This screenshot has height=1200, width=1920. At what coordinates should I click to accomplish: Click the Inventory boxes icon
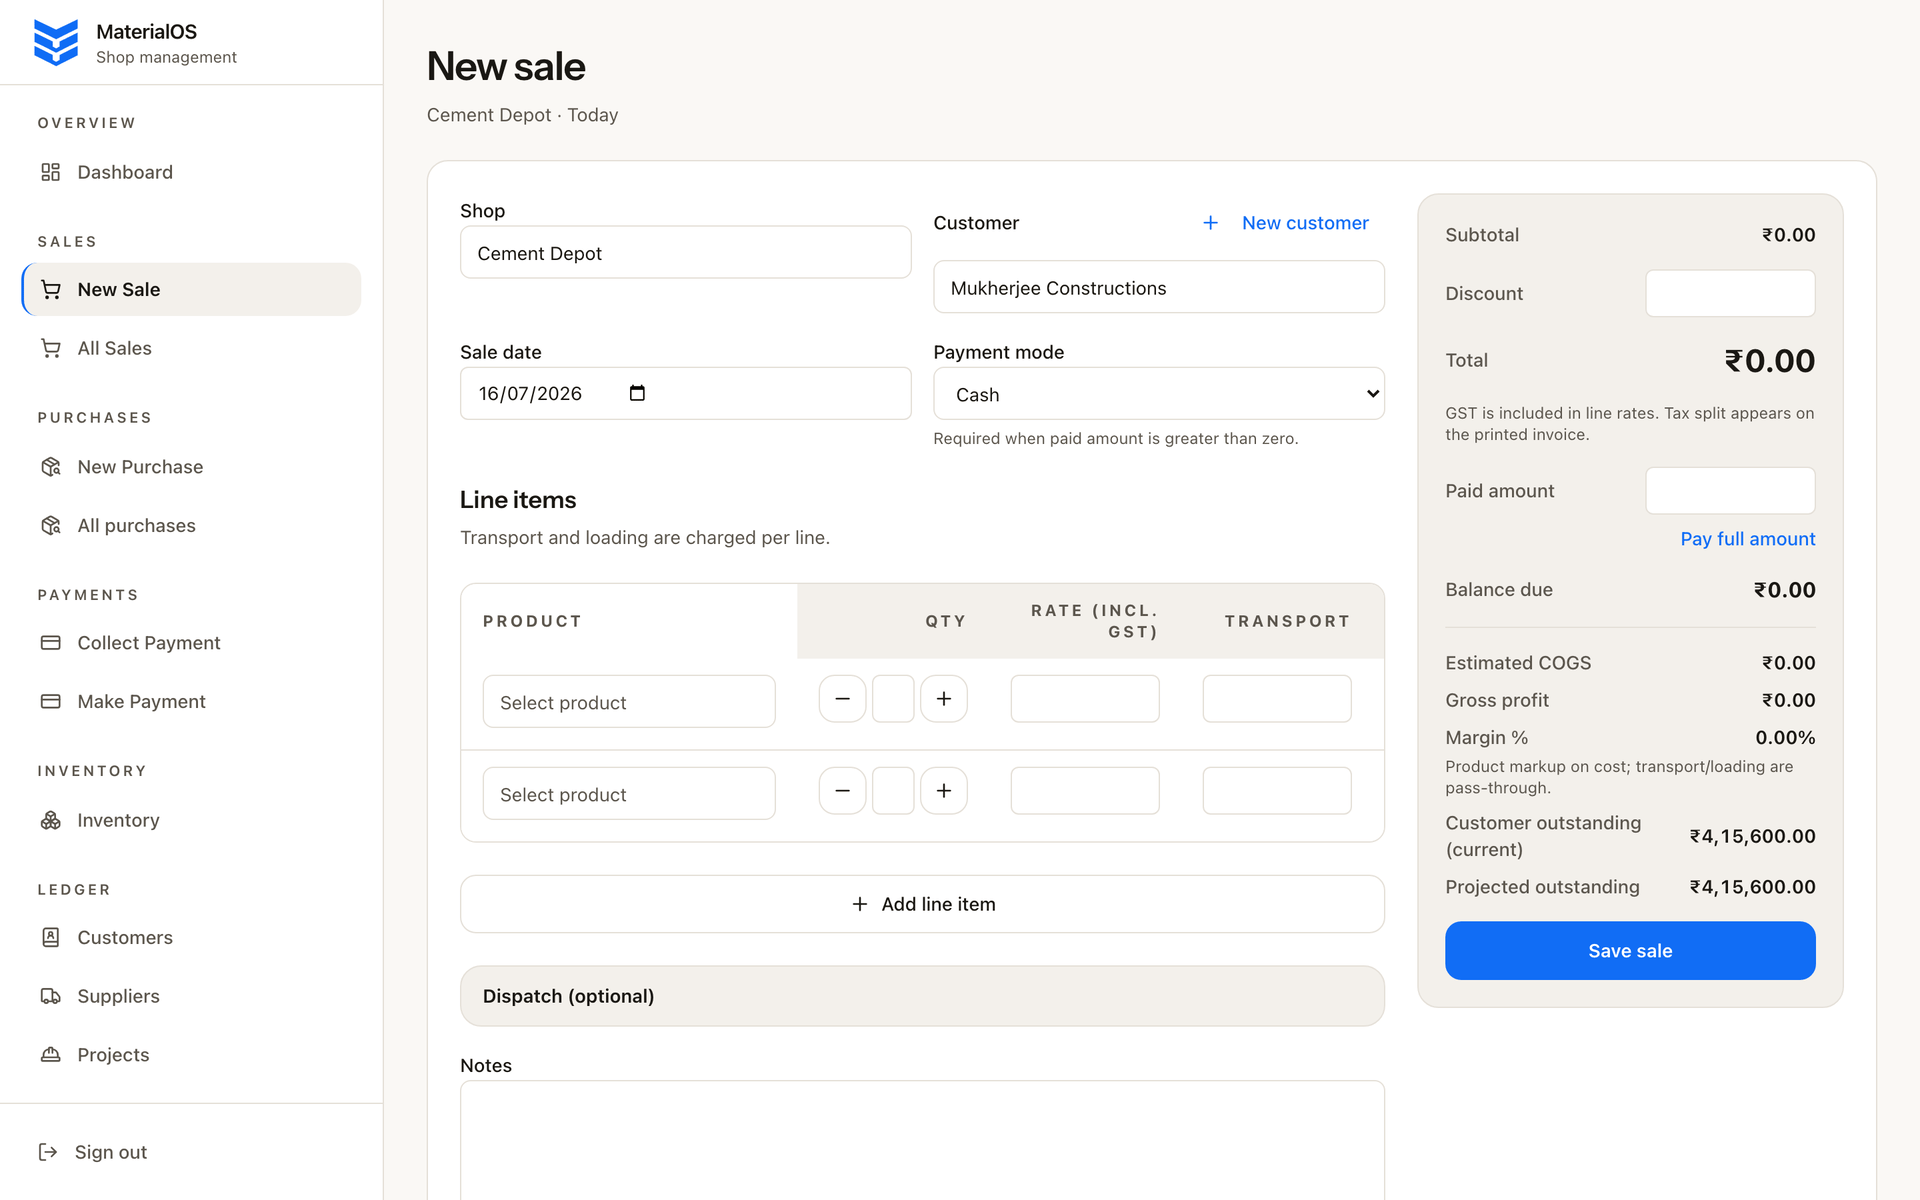[51, 820]
